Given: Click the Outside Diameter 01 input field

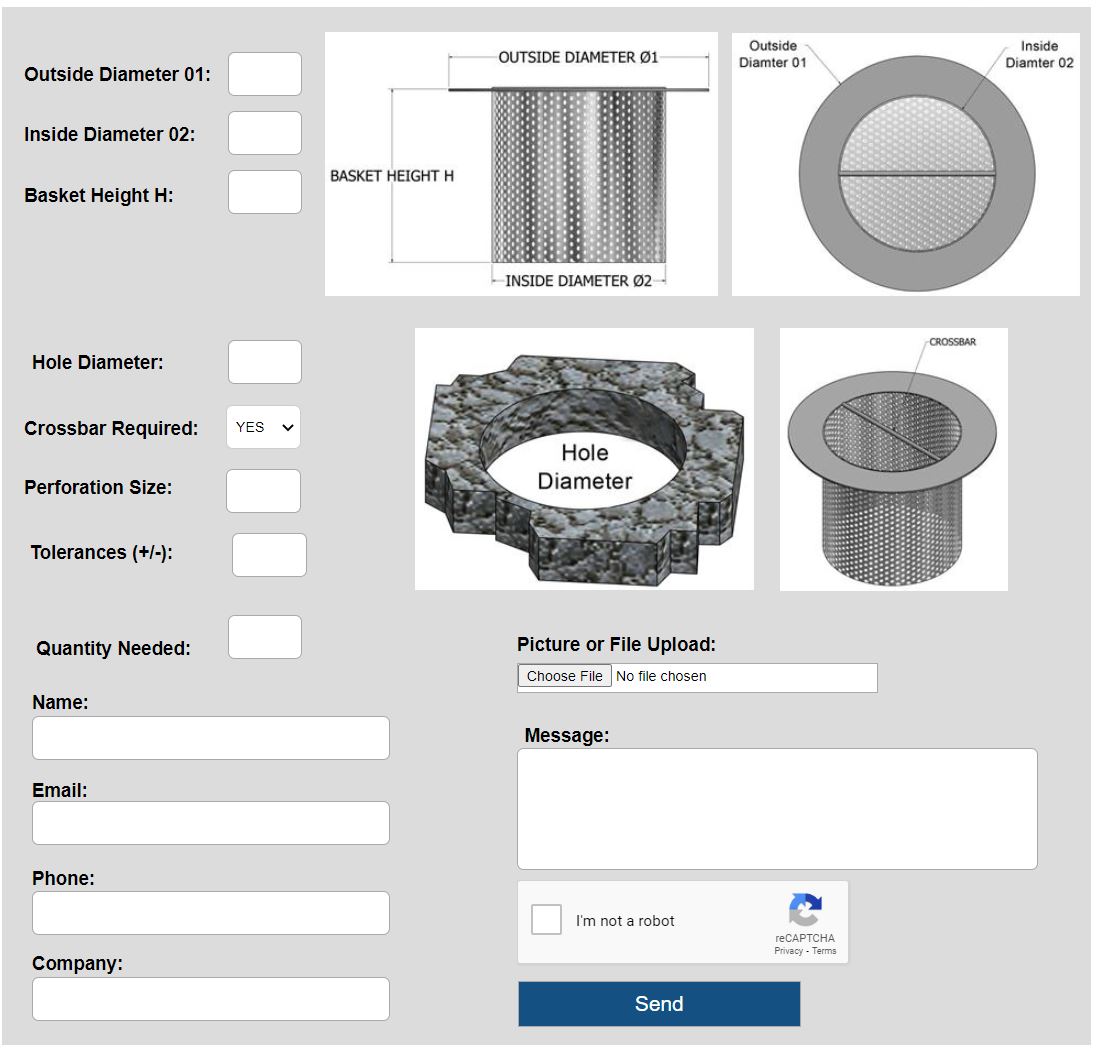Looking at the screenshot, I should [265, 74].
